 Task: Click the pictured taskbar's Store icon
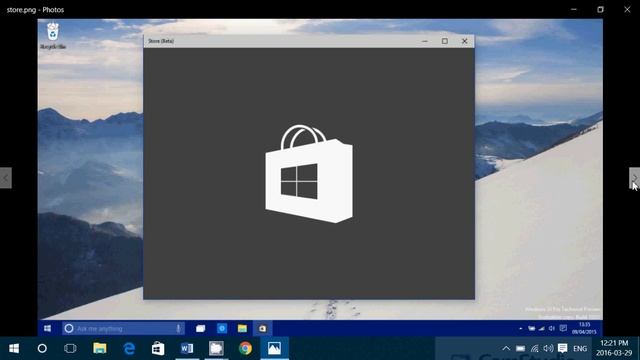(x=262, y=328)
